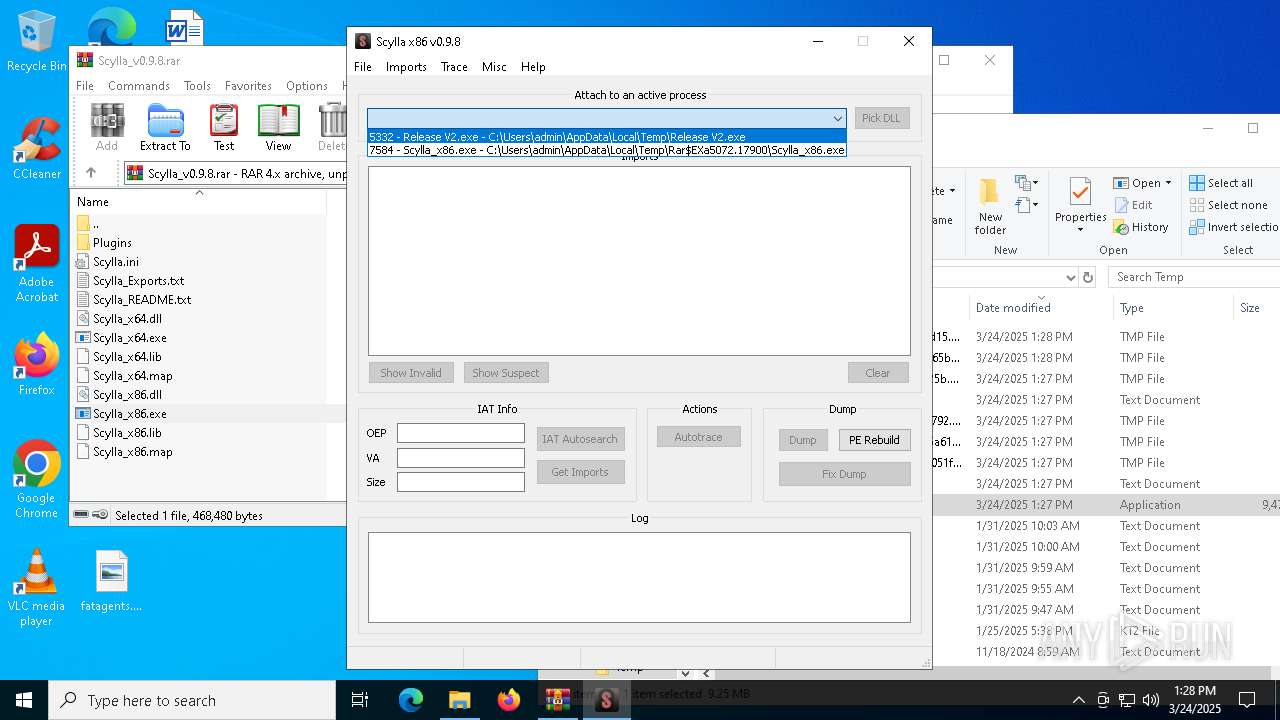Click the Pick DLL button
The height and width of the screenshot is (720, 1280).
(881, 118)
